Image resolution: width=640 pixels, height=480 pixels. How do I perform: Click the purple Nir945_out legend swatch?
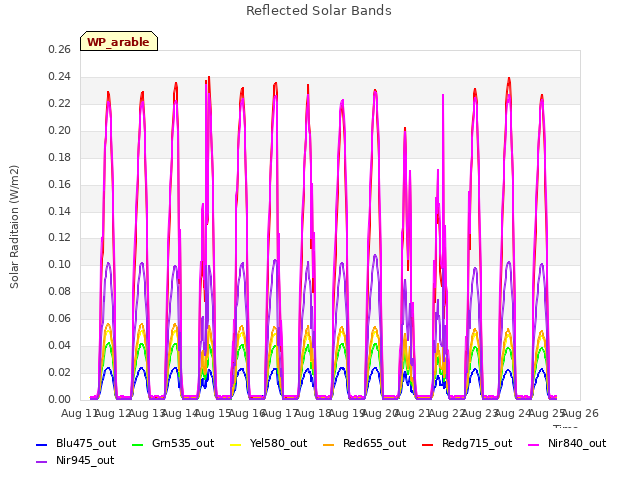click(42, 462)
